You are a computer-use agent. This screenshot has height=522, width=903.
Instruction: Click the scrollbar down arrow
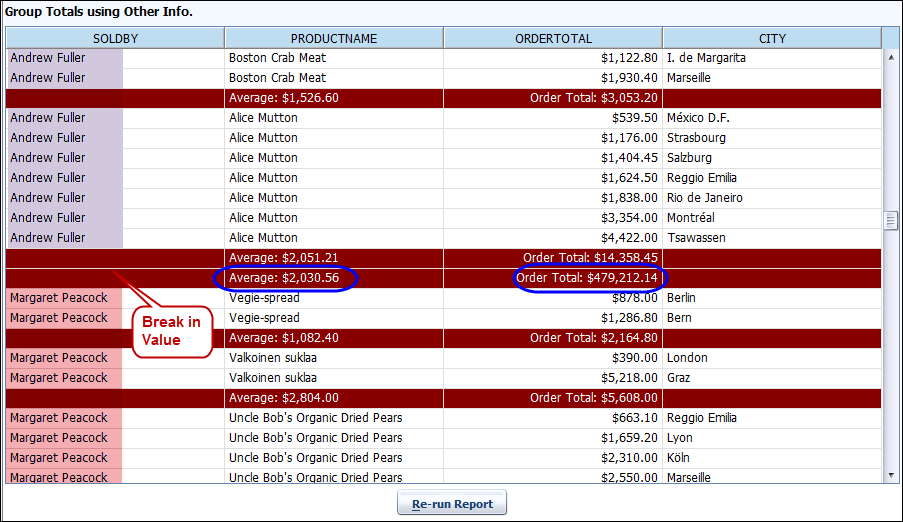point(890,476)
